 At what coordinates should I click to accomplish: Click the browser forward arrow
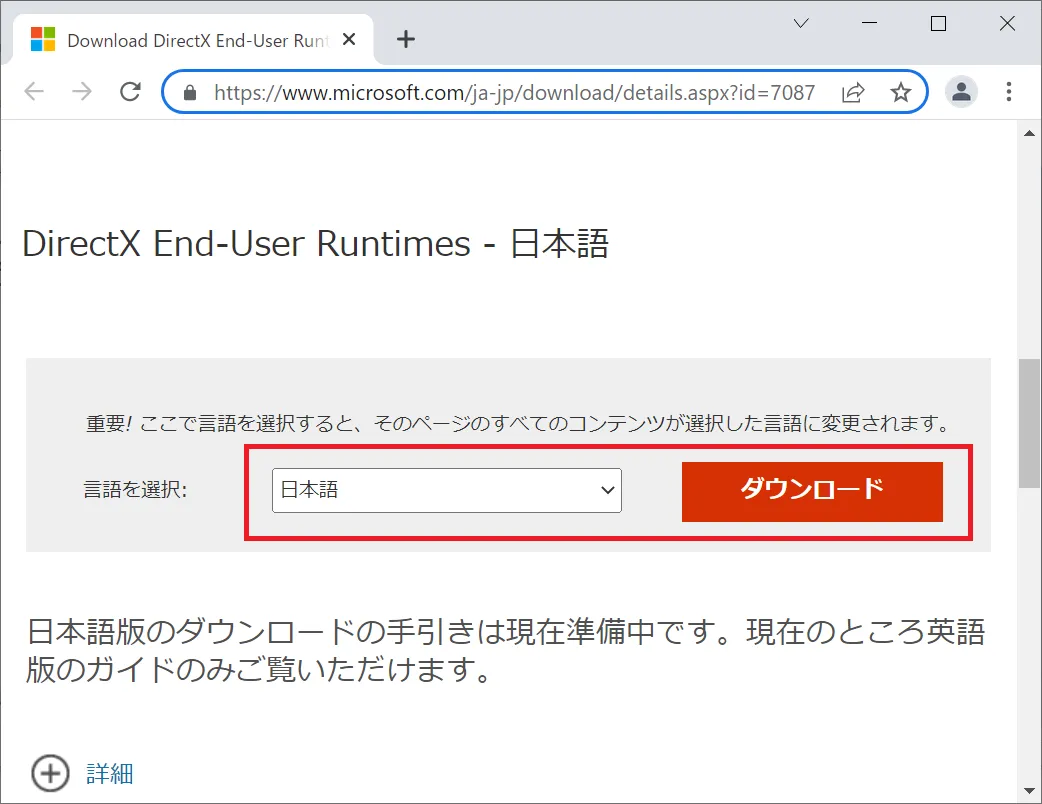click(82, 91)
